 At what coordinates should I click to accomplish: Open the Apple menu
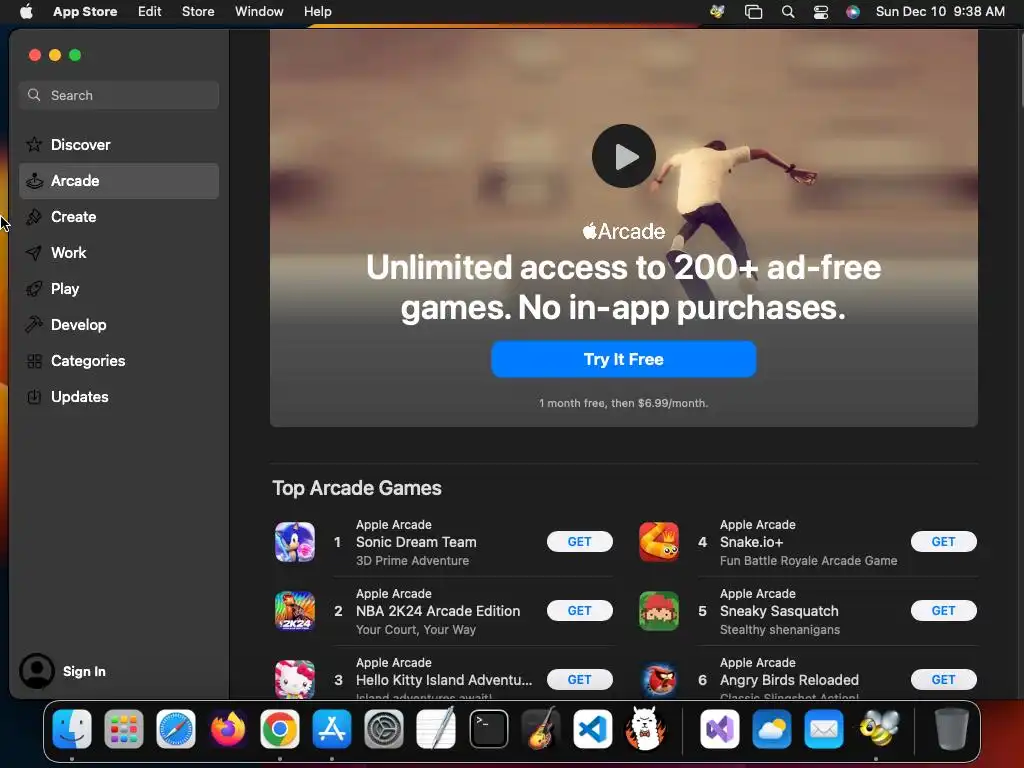26,11
